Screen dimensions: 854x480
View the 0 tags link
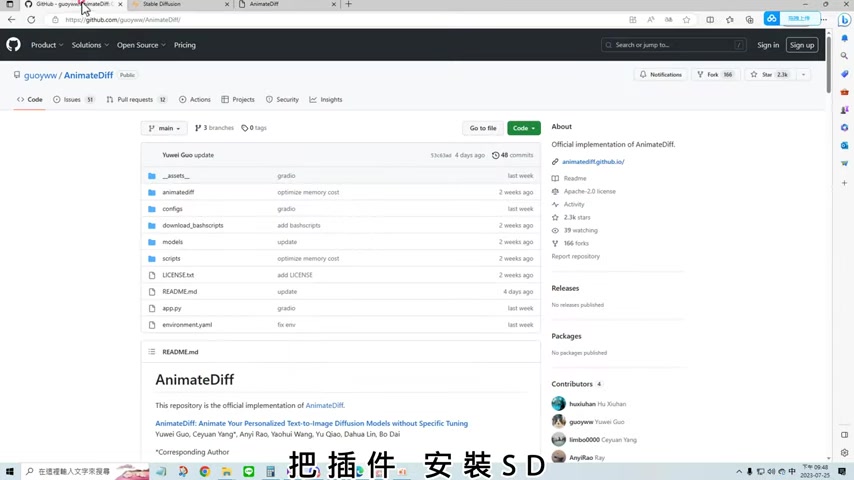point(254,128)
